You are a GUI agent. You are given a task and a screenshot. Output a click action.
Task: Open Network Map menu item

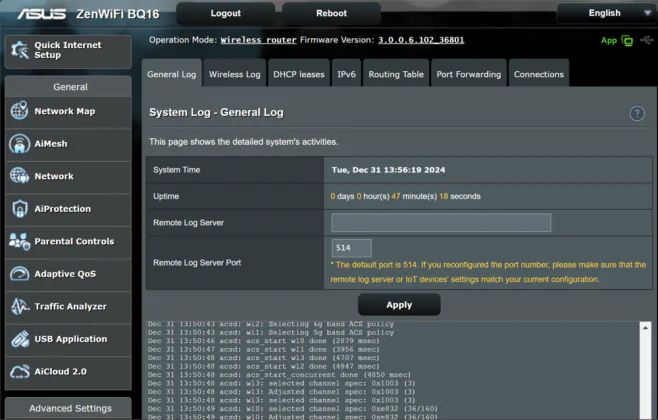click(68, 111)
